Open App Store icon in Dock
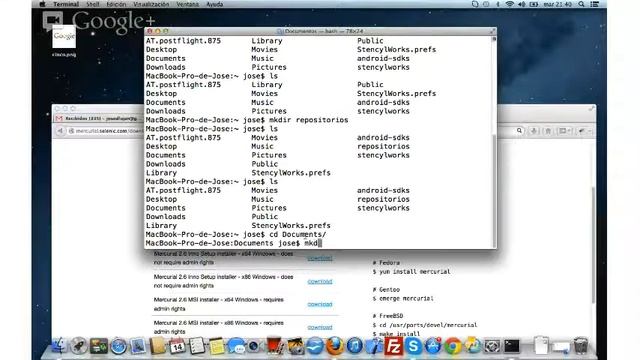This screenshot has width=640, height=360. coord(433,346)
